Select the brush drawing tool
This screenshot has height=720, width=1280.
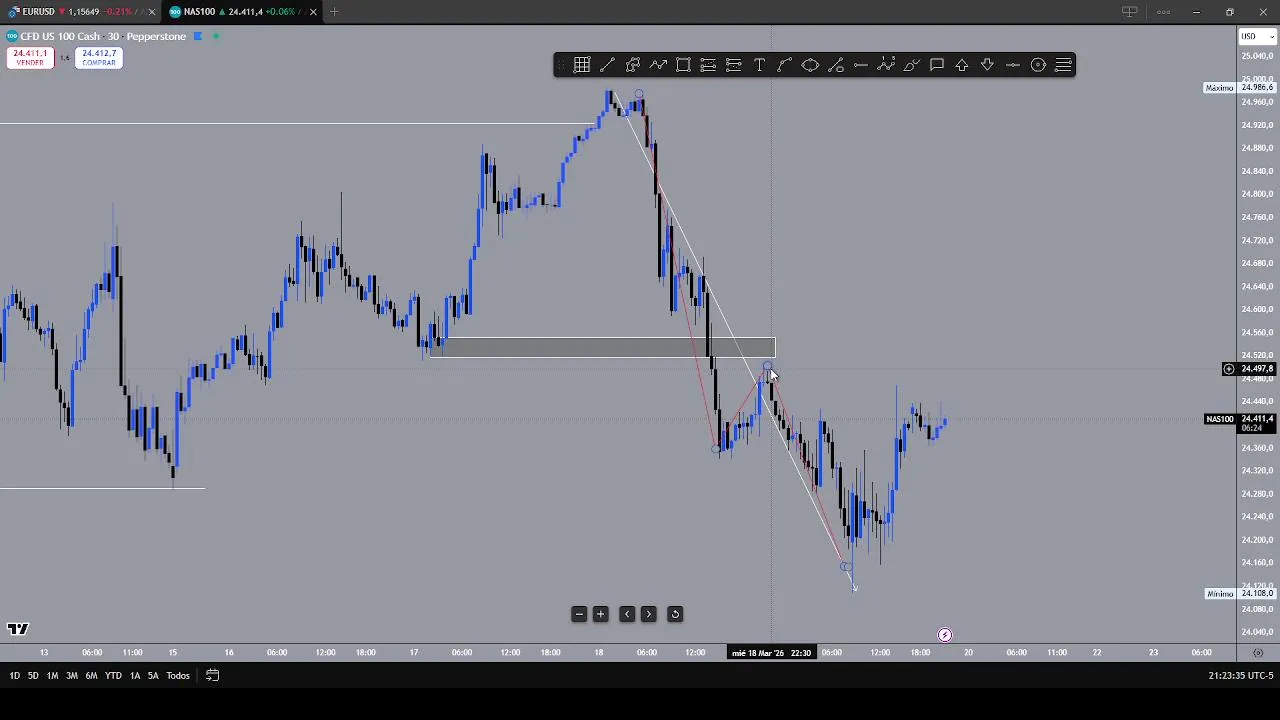point(911,65)
